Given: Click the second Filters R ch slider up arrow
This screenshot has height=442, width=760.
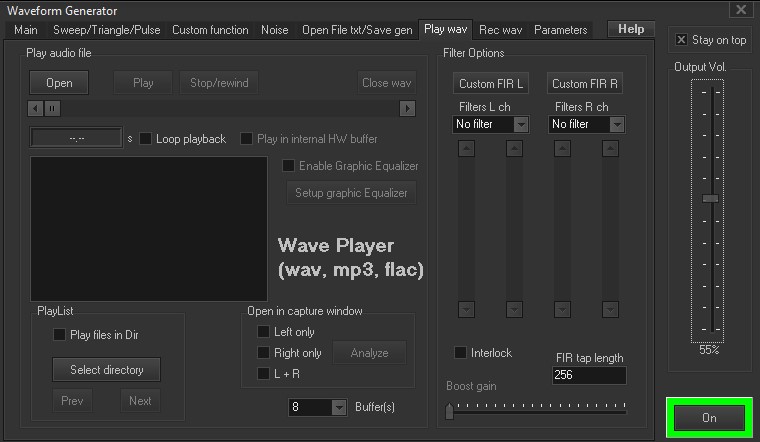Looking at the screenshot, I should (x=610, y=148).
